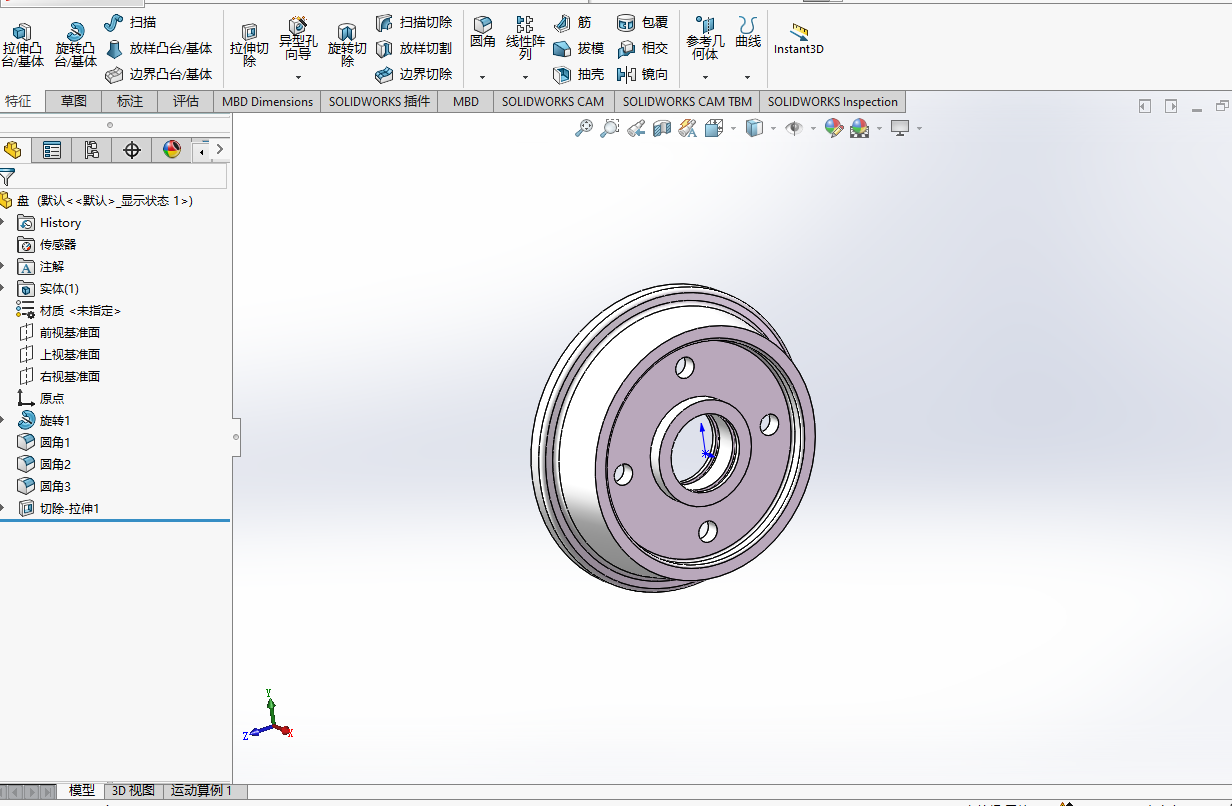Click the Apply Scene icon
The width and height of the screenshot is (1232, 806).
860,128
